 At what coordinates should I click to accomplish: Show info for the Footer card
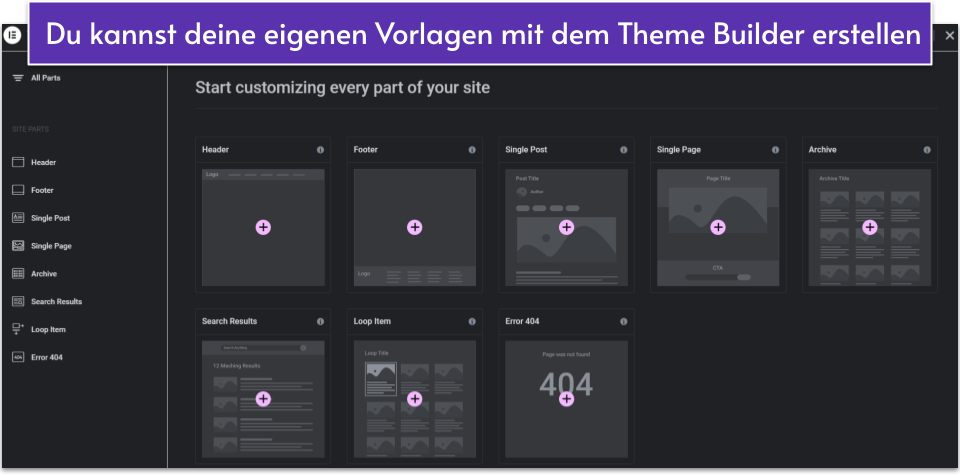click(x=472, y=150)
